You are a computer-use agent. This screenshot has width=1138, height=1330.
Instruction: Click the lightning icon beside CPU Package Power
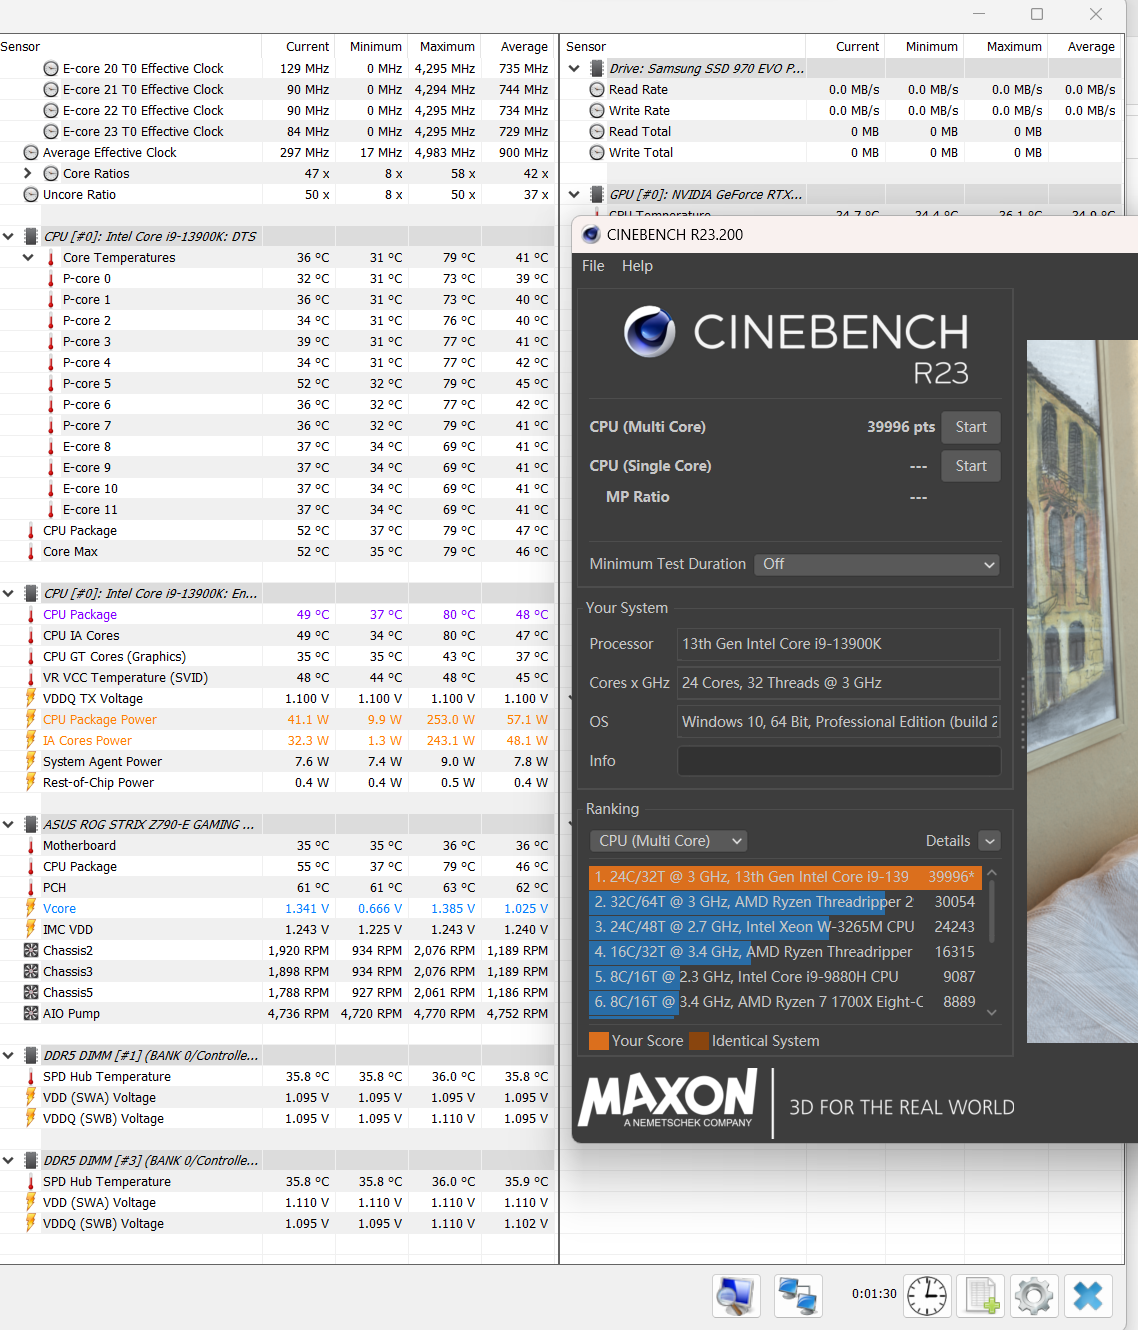click(31, 720)
